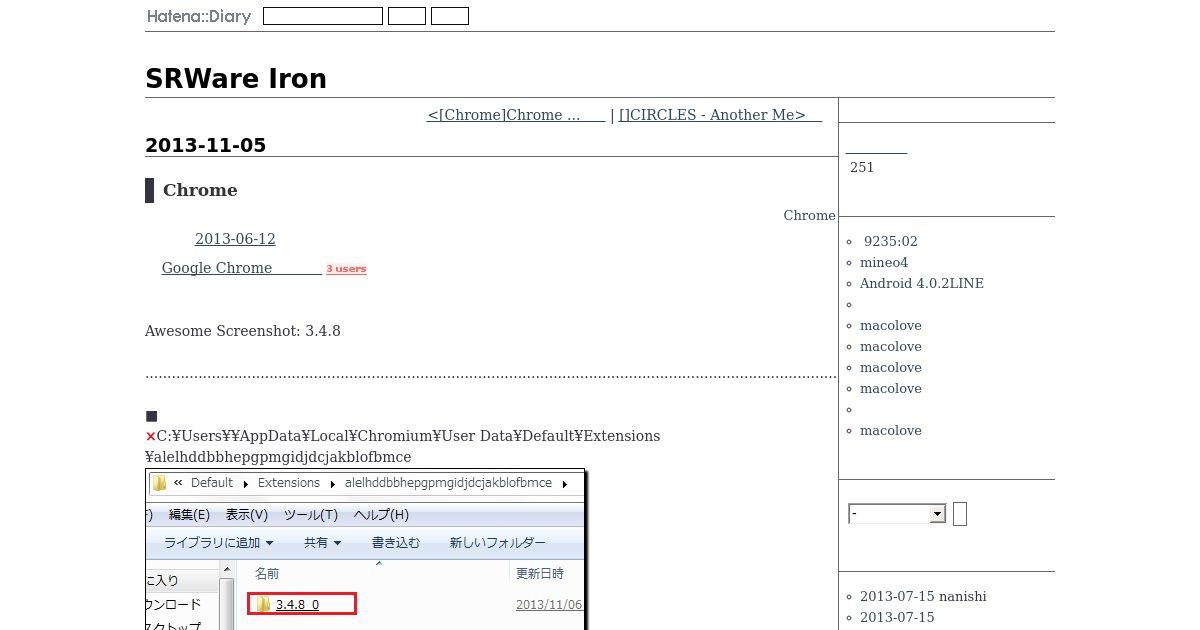Open the previous entry link [Chrome]Chrome ...
Screen dimensions: 1200x630
tap(516, 115)
